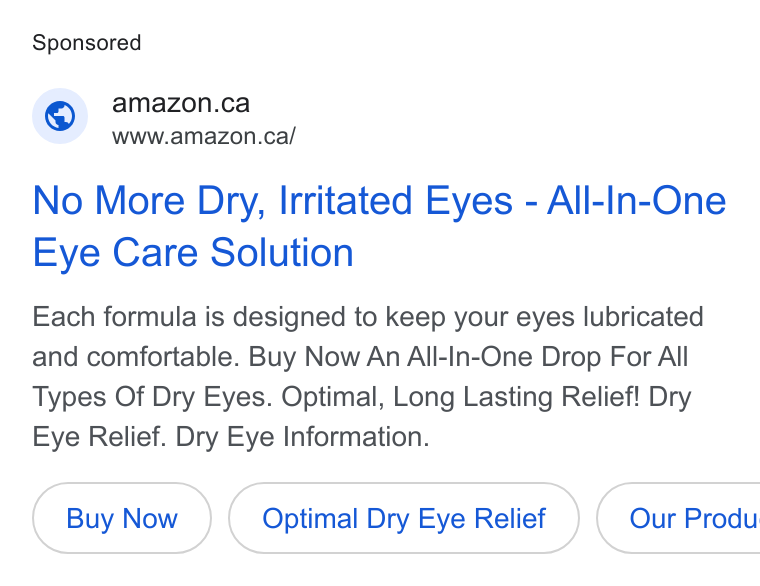
Task: Click the blue globe favicon icon
Action: tap(60, 116)
